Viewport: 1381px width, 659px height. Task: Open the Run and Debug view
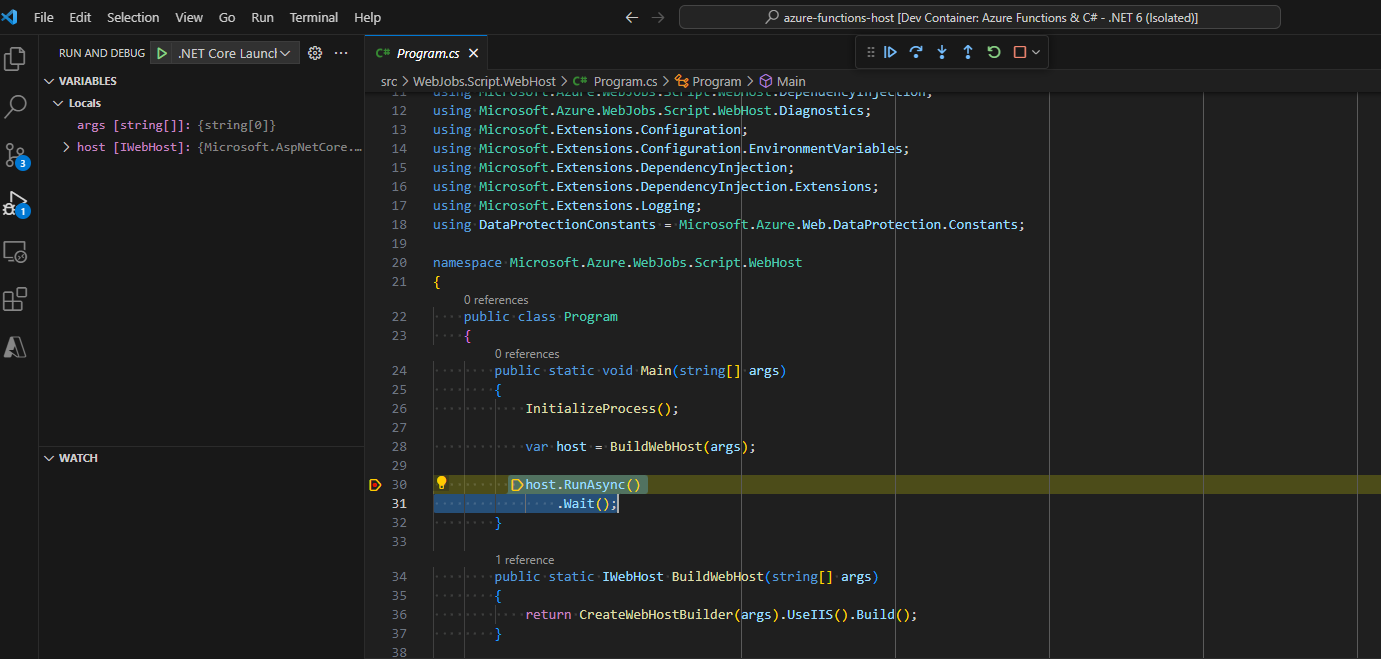(15, 203)
